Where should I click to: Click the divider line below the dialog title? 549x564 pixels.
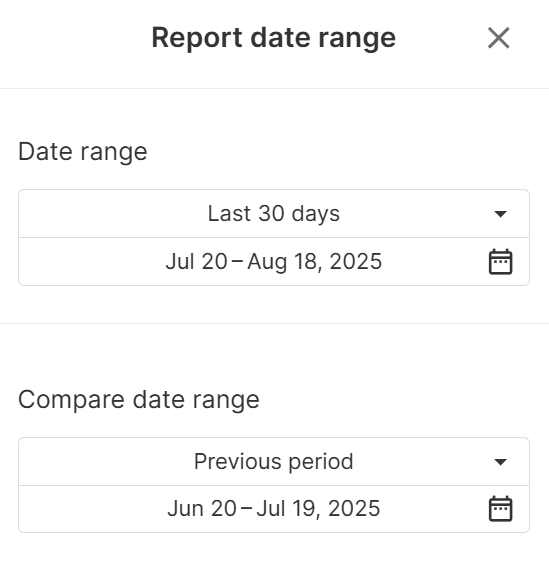274,88
